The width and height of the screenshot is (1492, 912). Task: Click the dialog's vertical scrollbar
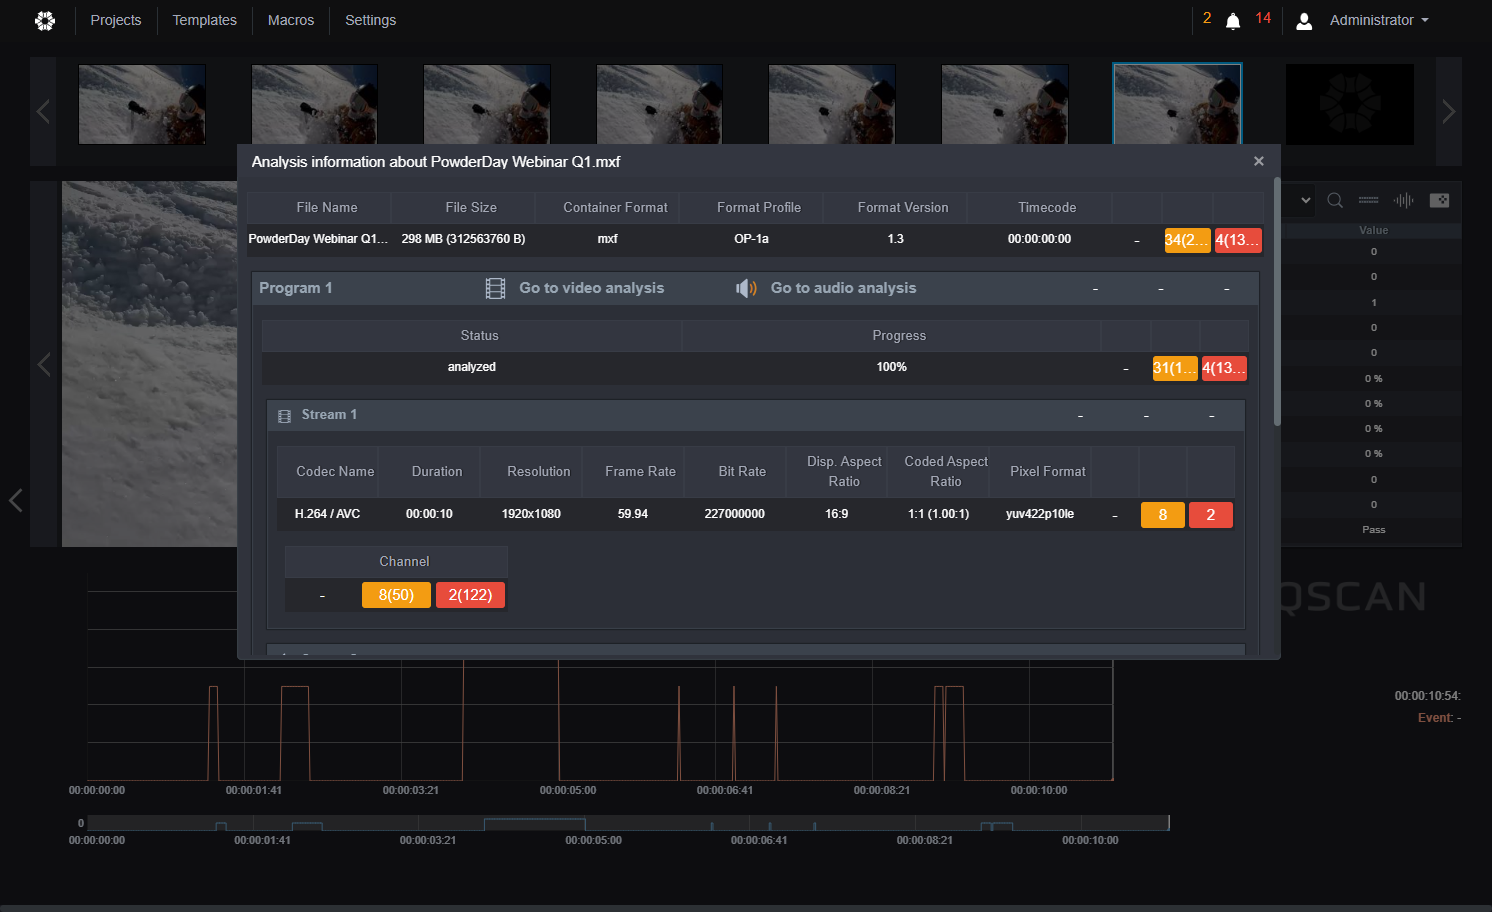coord(1277,303)
